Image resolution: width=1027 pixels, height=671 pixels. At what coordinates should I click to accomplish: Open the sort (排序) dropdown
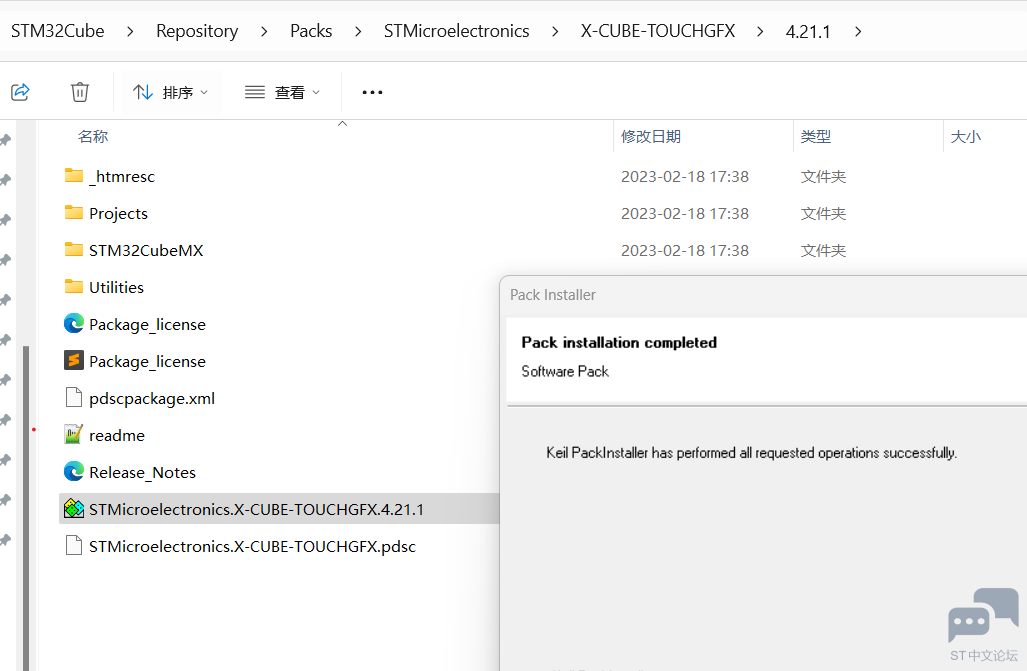tap(170, 92)
